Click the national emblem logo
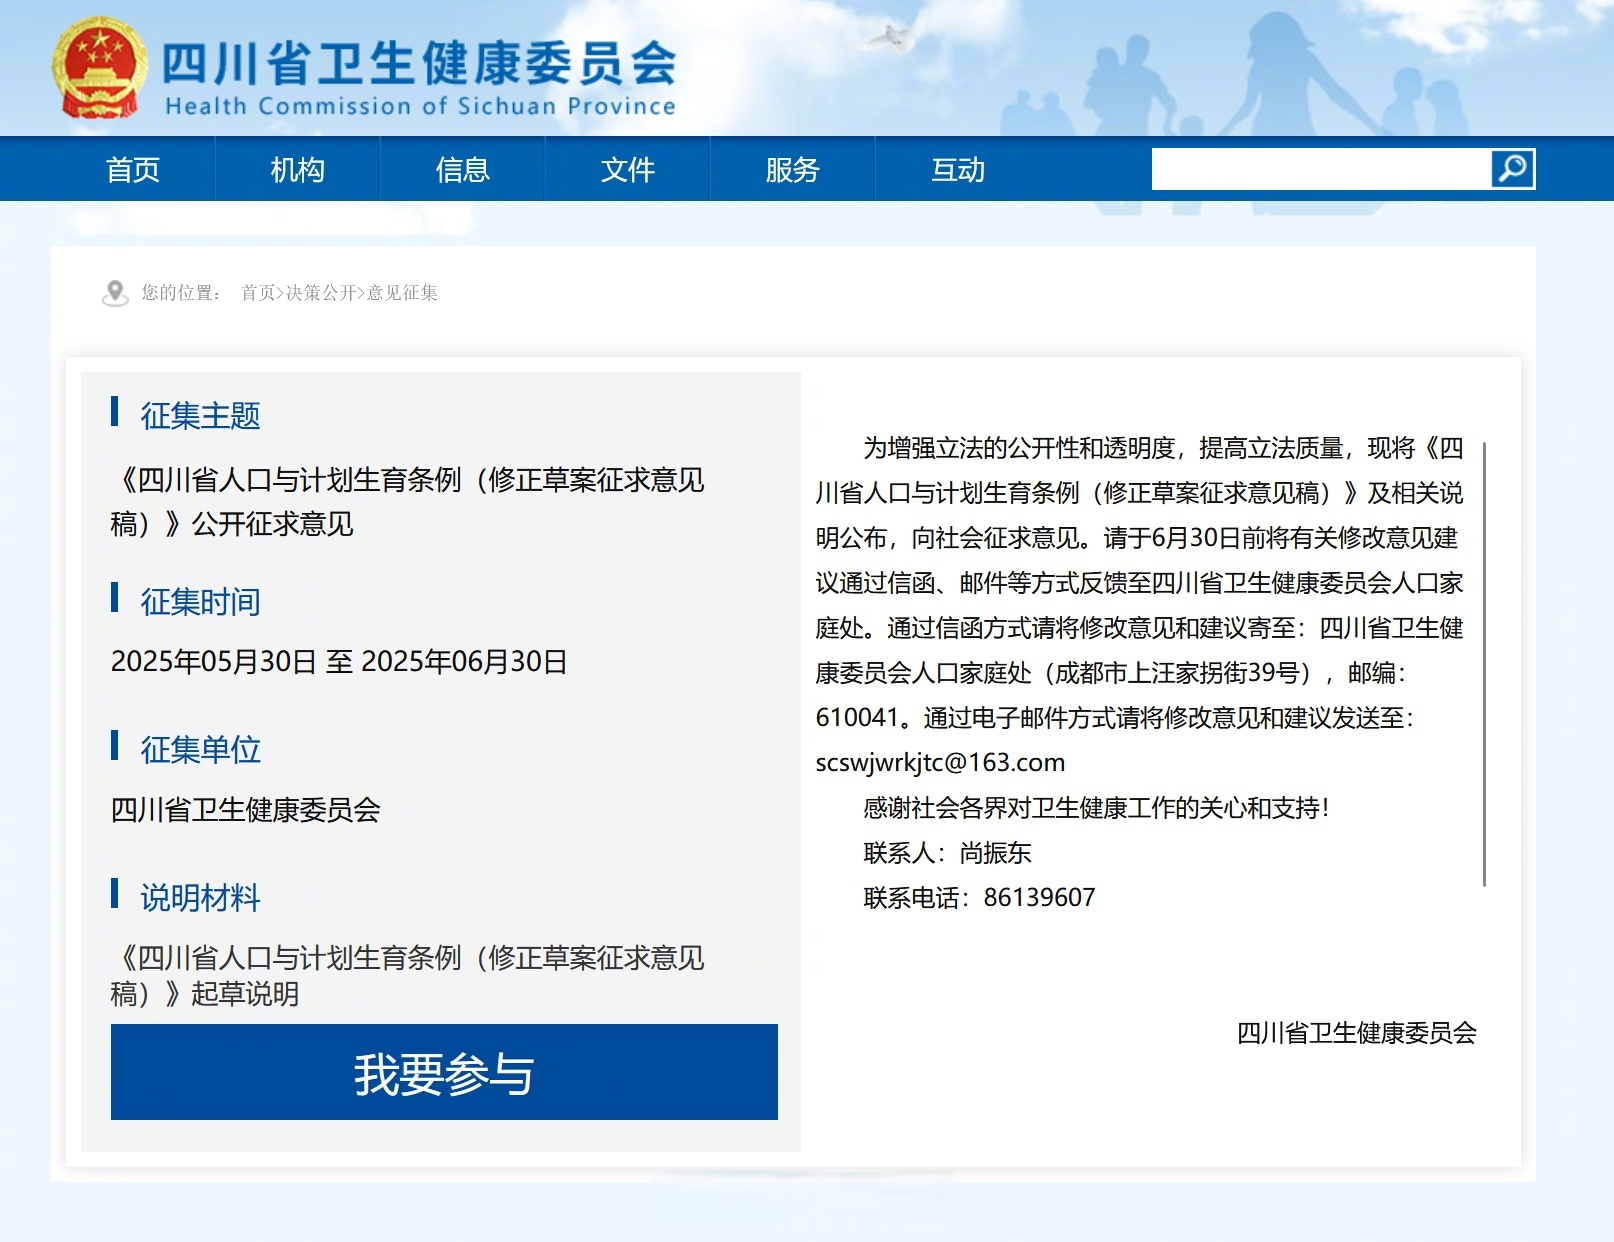1614x1242 pixels. [99, 67]
